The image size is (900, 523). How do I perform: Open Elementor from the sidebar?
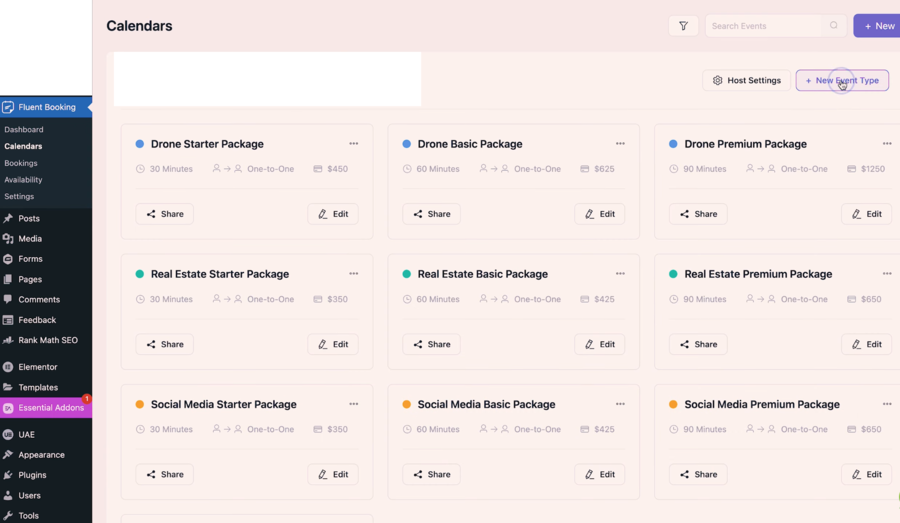click(x=38, y=367)
